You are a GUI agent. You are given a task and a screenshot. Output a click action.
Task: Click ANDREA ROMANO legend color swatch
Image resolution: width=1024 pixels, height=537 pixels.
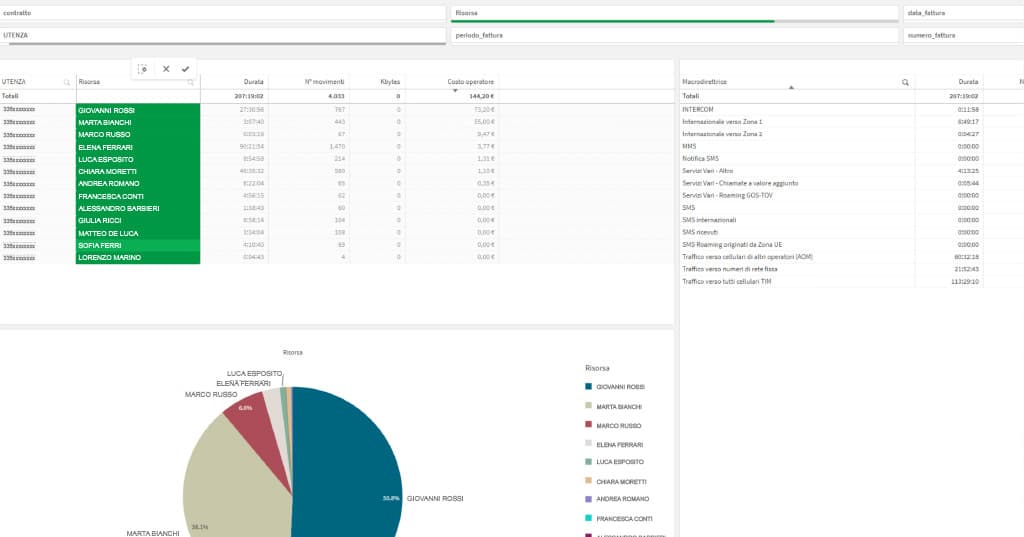[x=588, y=499]
